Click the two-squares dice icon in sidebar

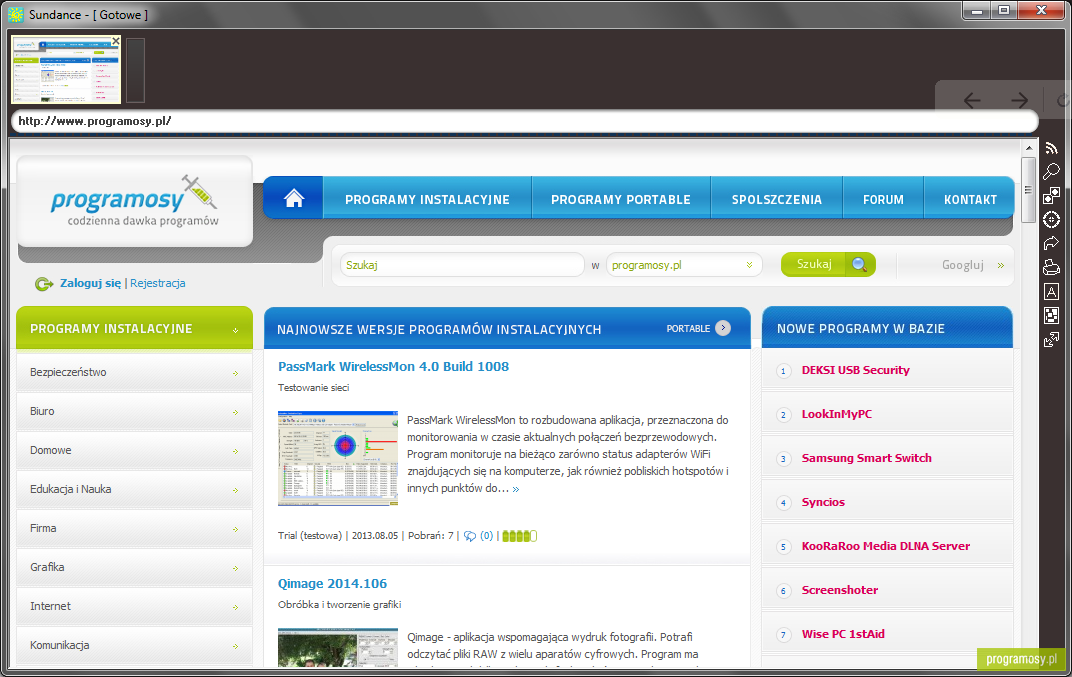click(x=1051, y=196)
